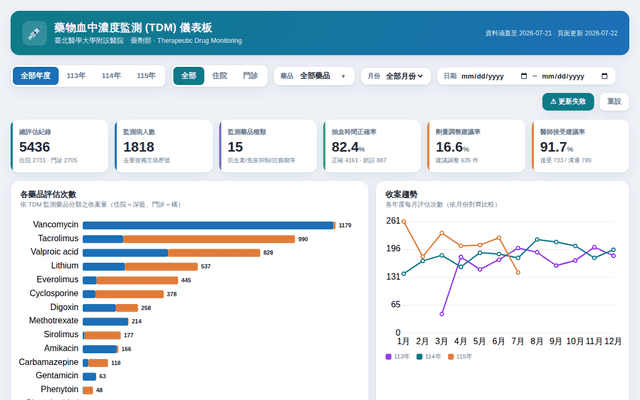Open the 總評估紀錄 5436 card
640x400 pixels.
[60, 146]
